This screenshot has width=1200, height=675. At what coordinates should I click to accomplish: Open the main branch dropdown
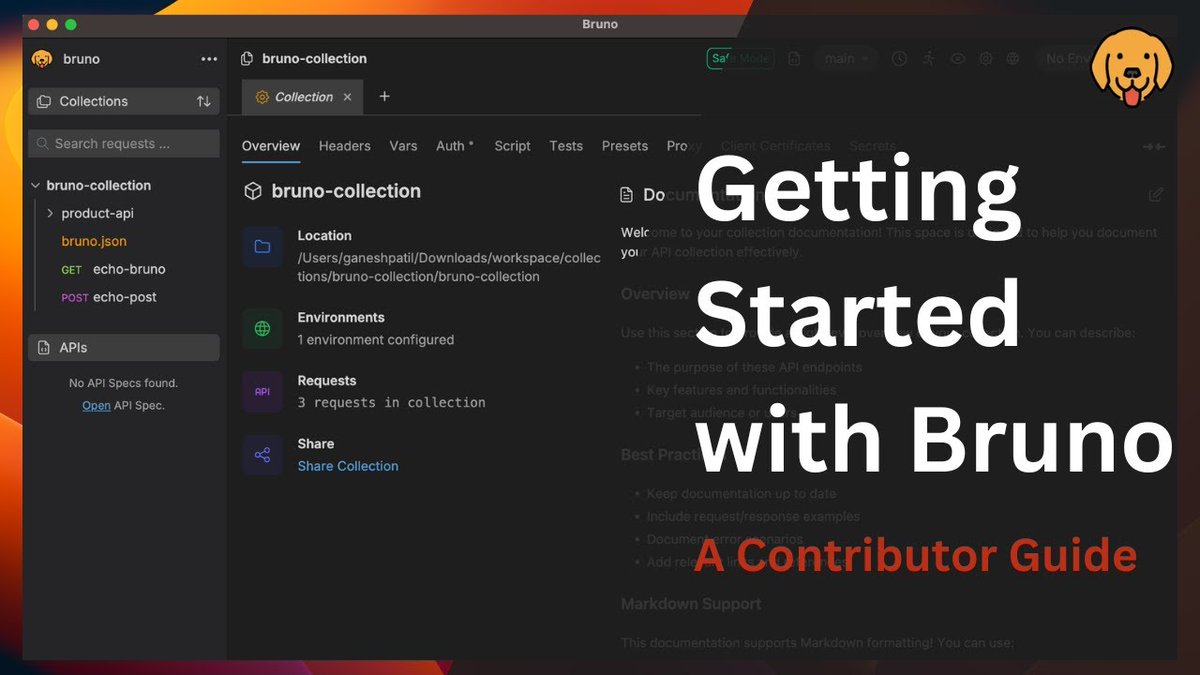coord(846,59)
